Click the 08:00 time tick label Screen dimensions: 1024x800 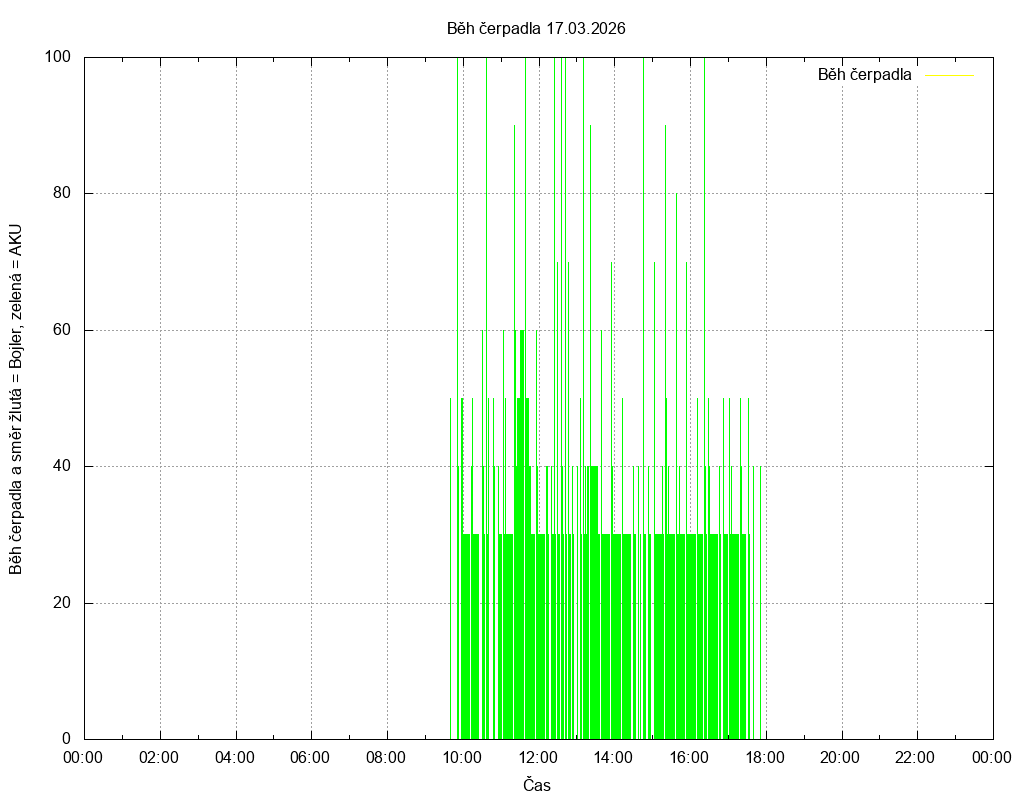[386, 757]
